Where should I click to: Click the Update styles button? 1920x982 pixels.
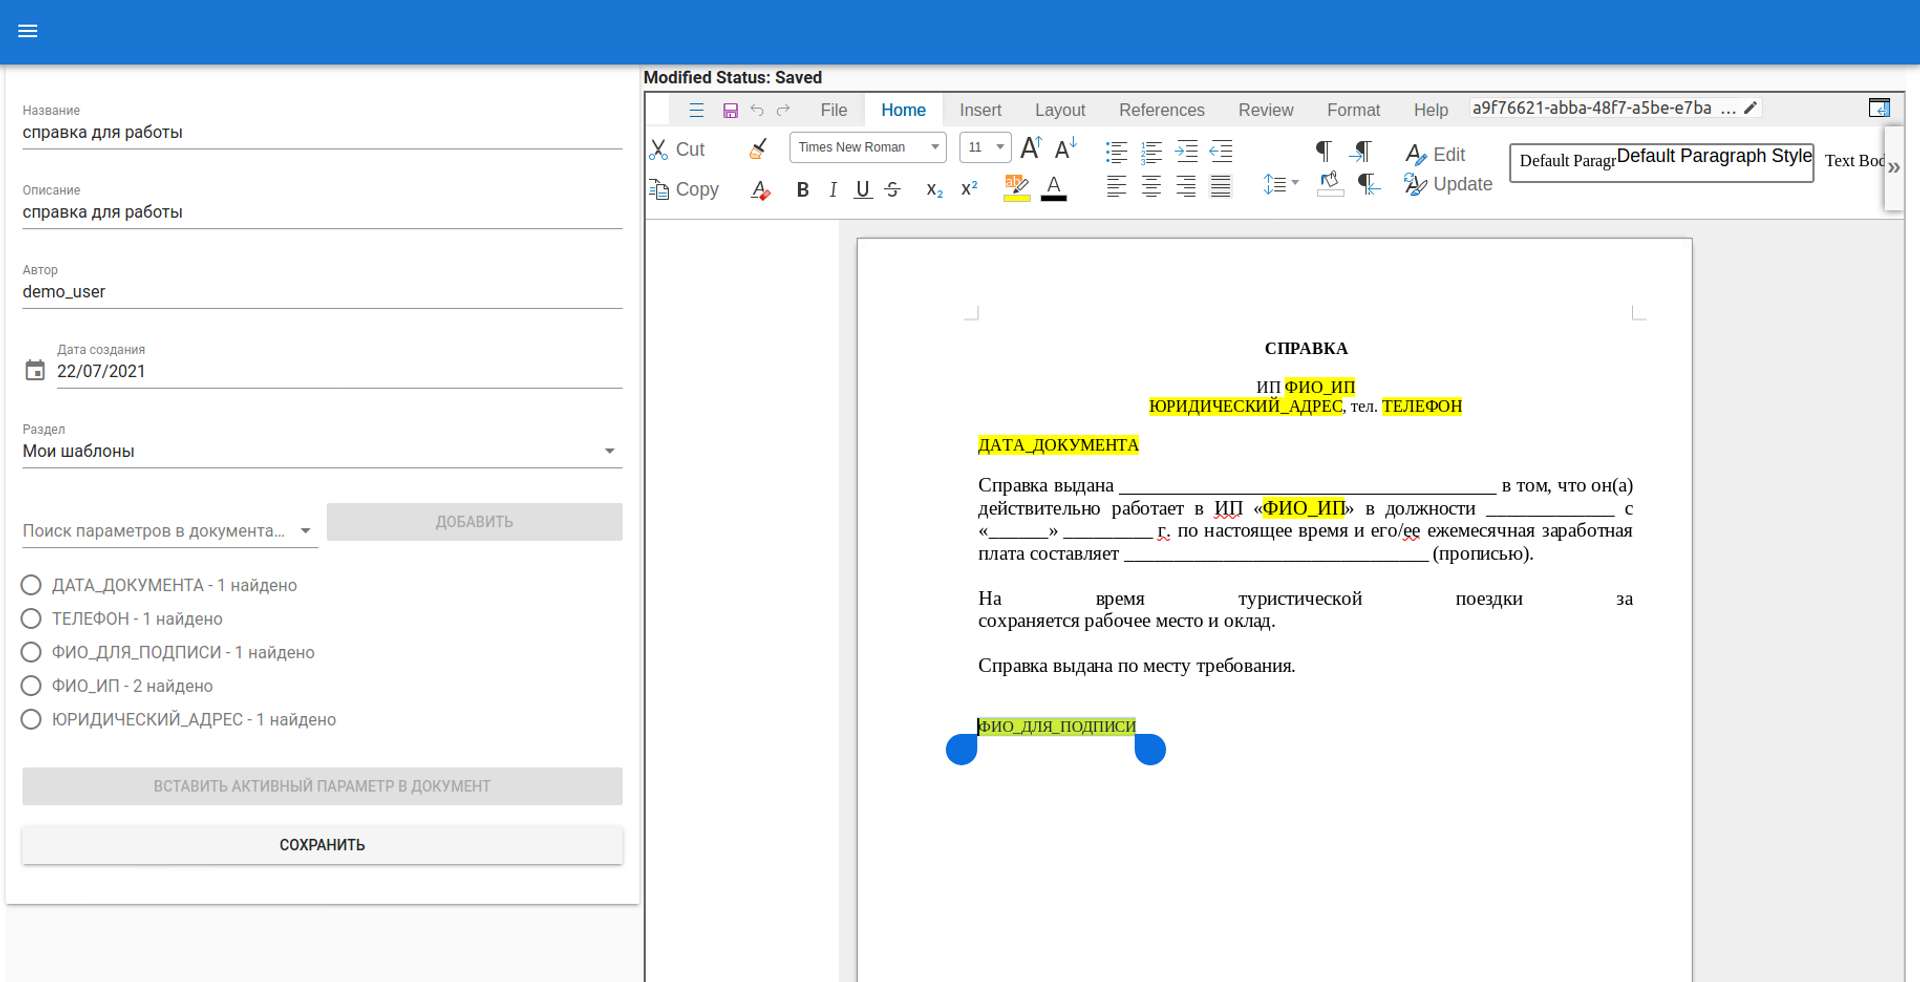coord(1448,184)
